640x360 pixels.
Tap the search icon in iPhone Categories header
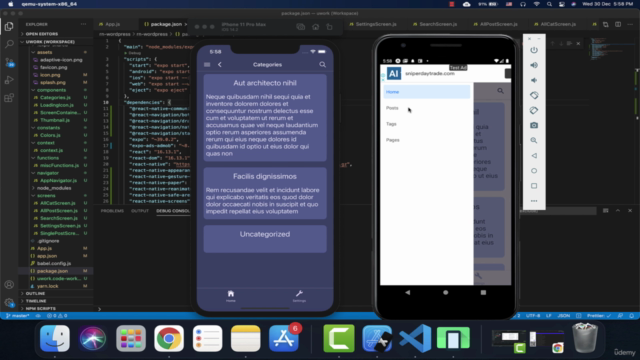(322, 64)
